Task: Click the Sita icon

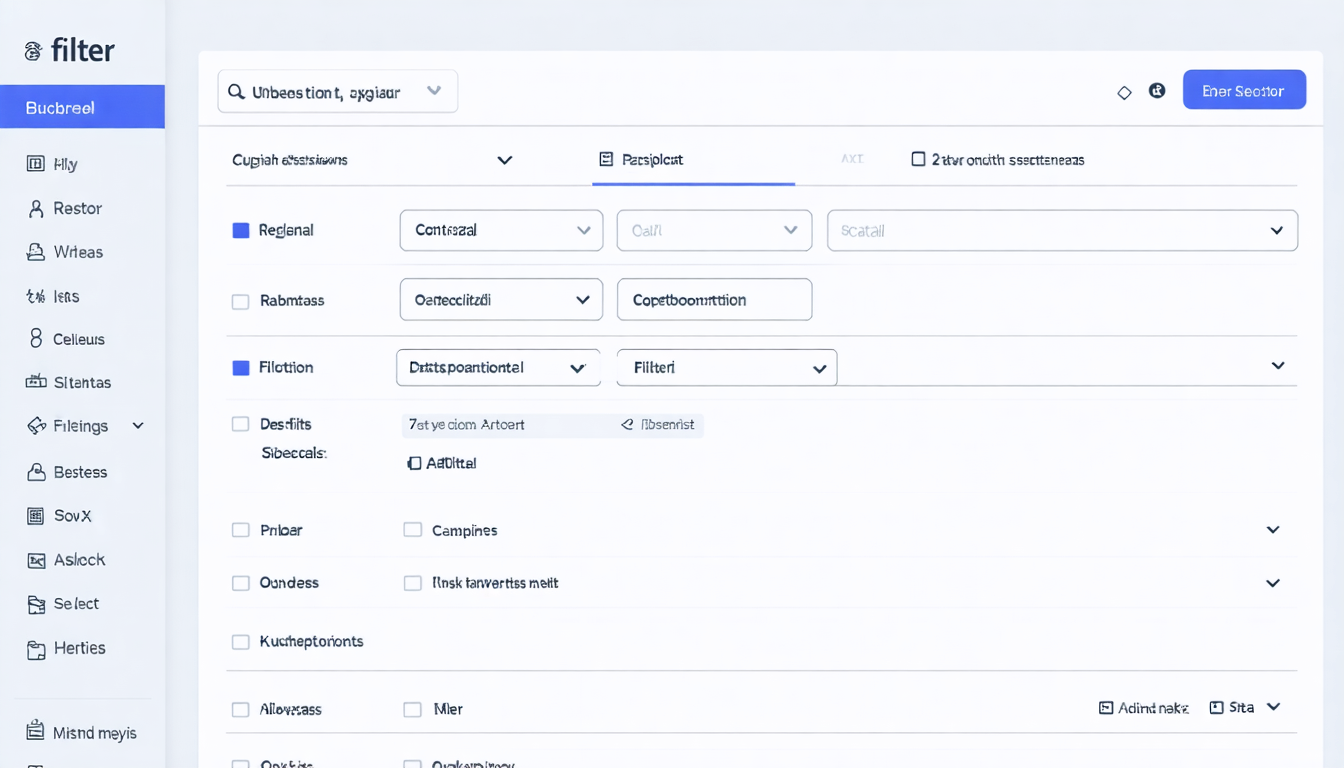Action: click(1217, 708)
